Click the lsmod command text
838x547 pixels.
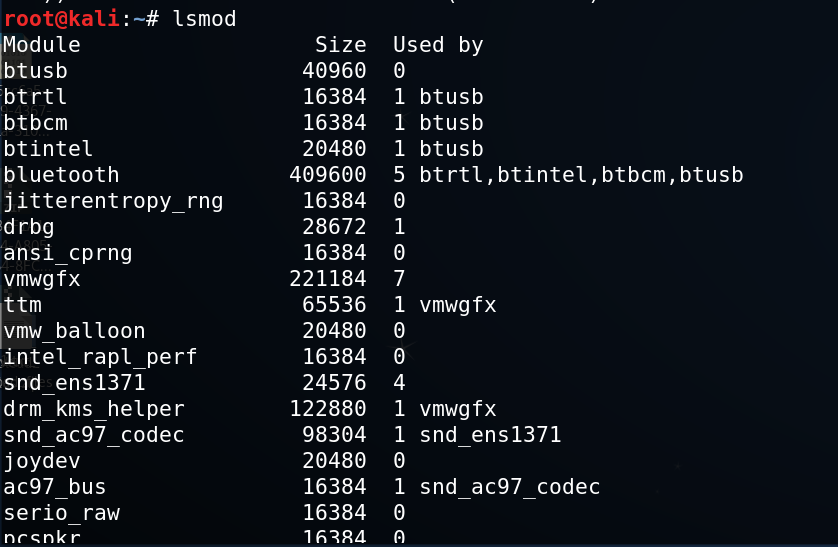point(204,19)
